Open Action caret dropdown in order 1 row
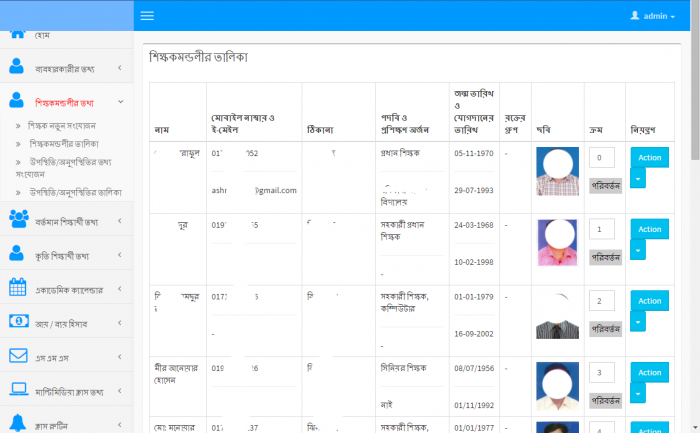700x433 pixels. tap(638, 250)
